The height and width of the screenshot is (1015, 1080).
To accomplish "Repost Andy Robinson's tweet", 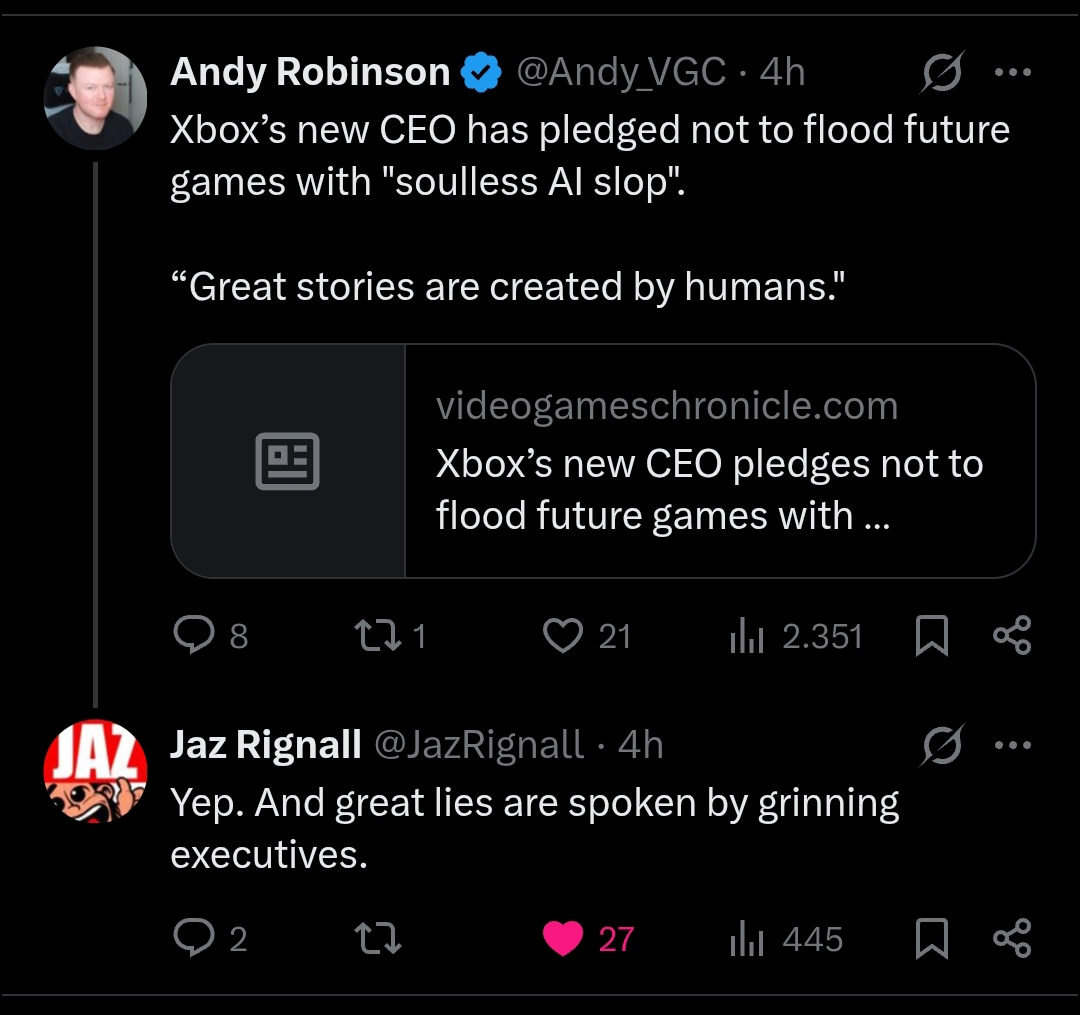I will [x=376, y=636].
